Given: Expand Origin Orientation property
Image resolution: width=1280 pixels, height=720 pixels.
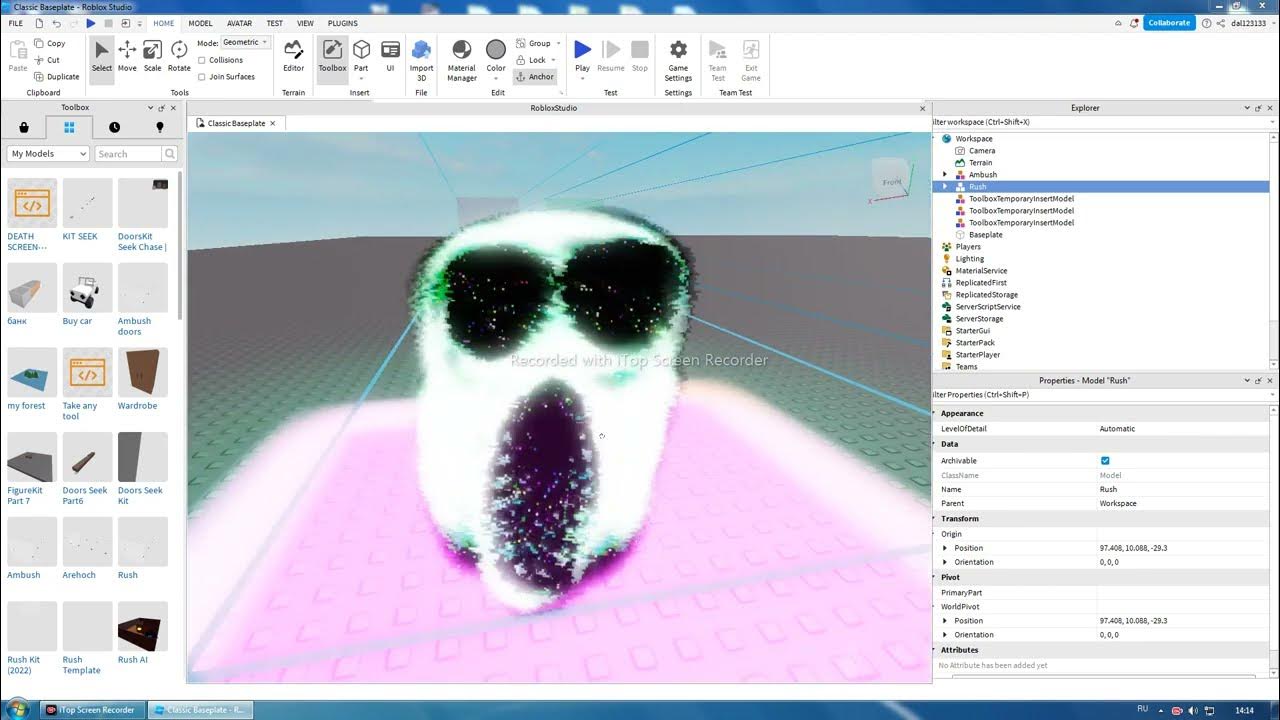Looking at the screenshot, I should click(945, 562).
